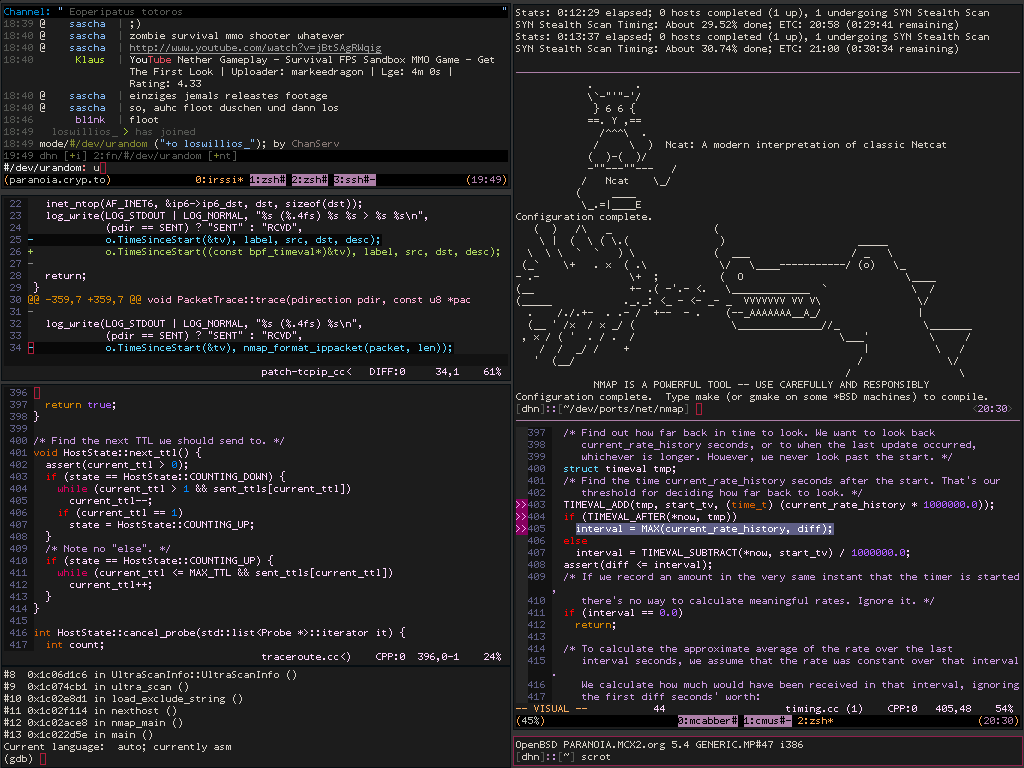1024x768 pixels.
Task: Click gdb frame '#9 ultra_scan ()'
Action: click(96, 687)
